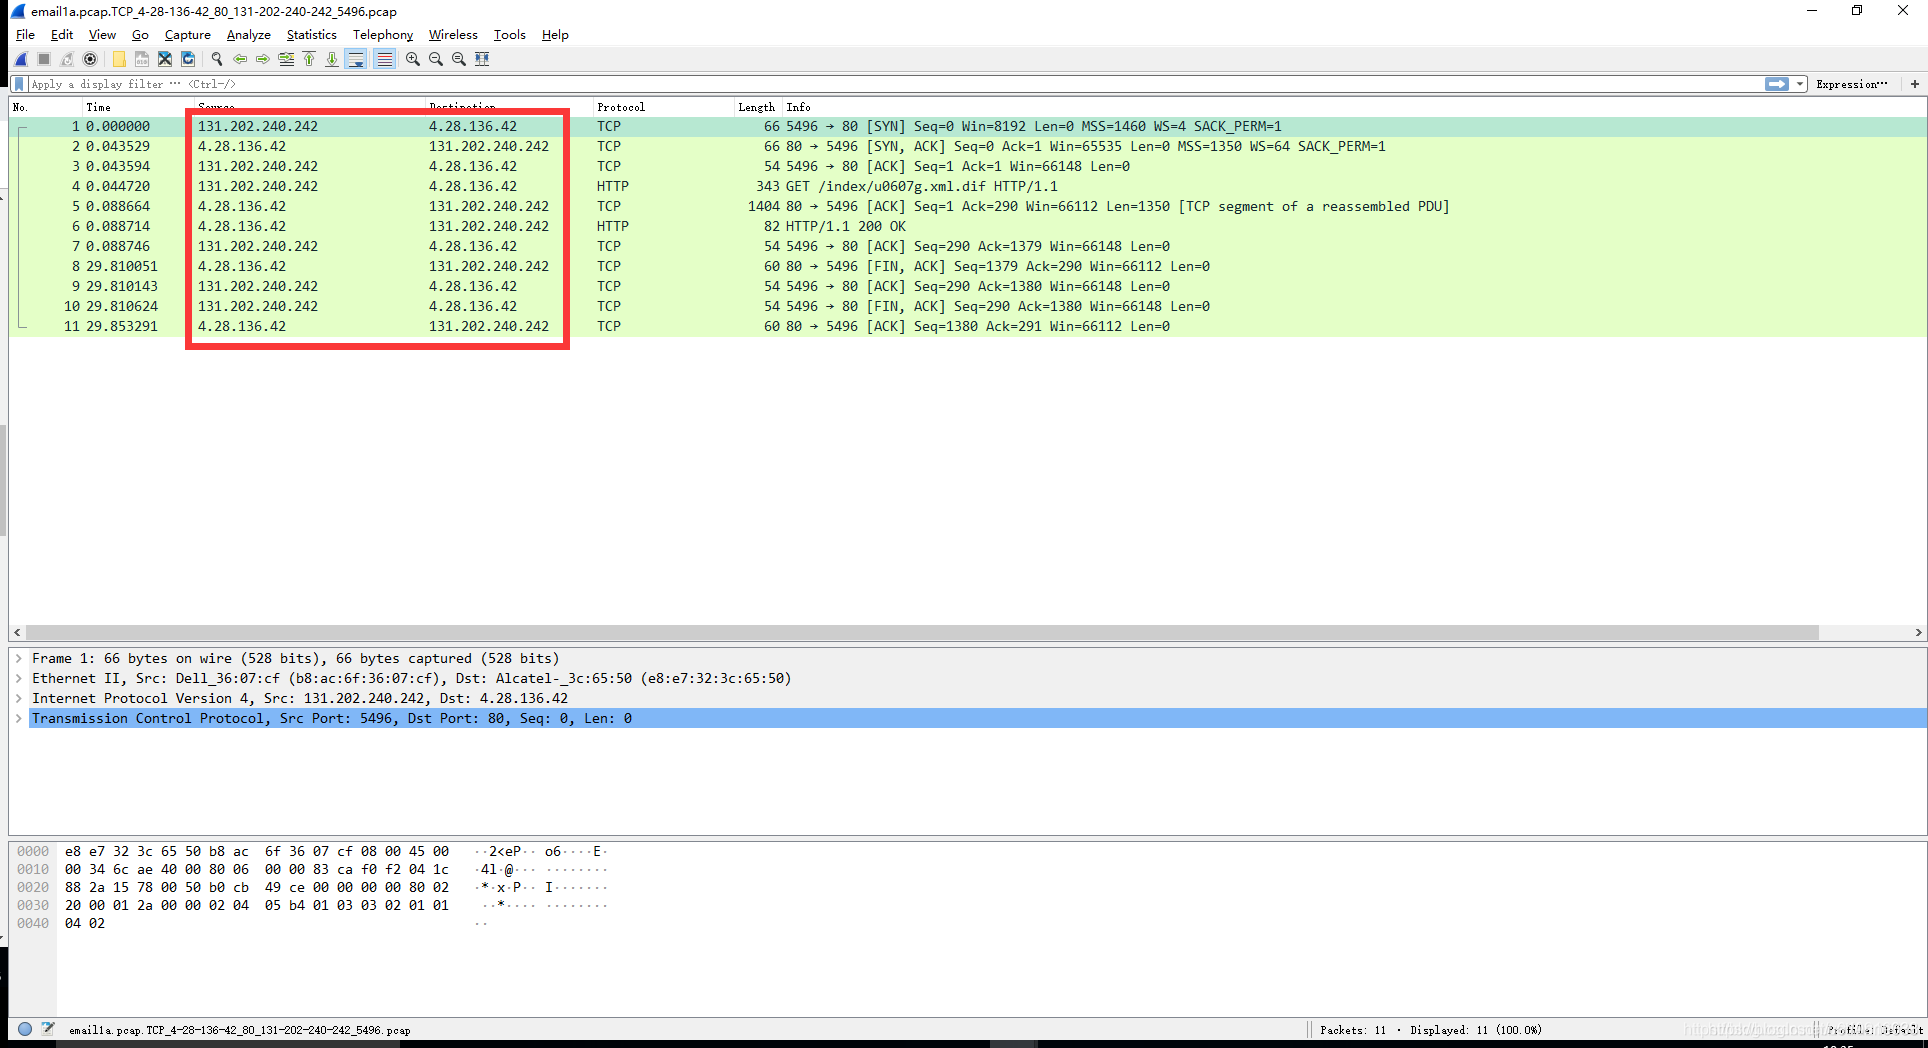Viewport: 1928px width, 1048px height.
Task: Click the restart capture icon
Action: point(67,59)
